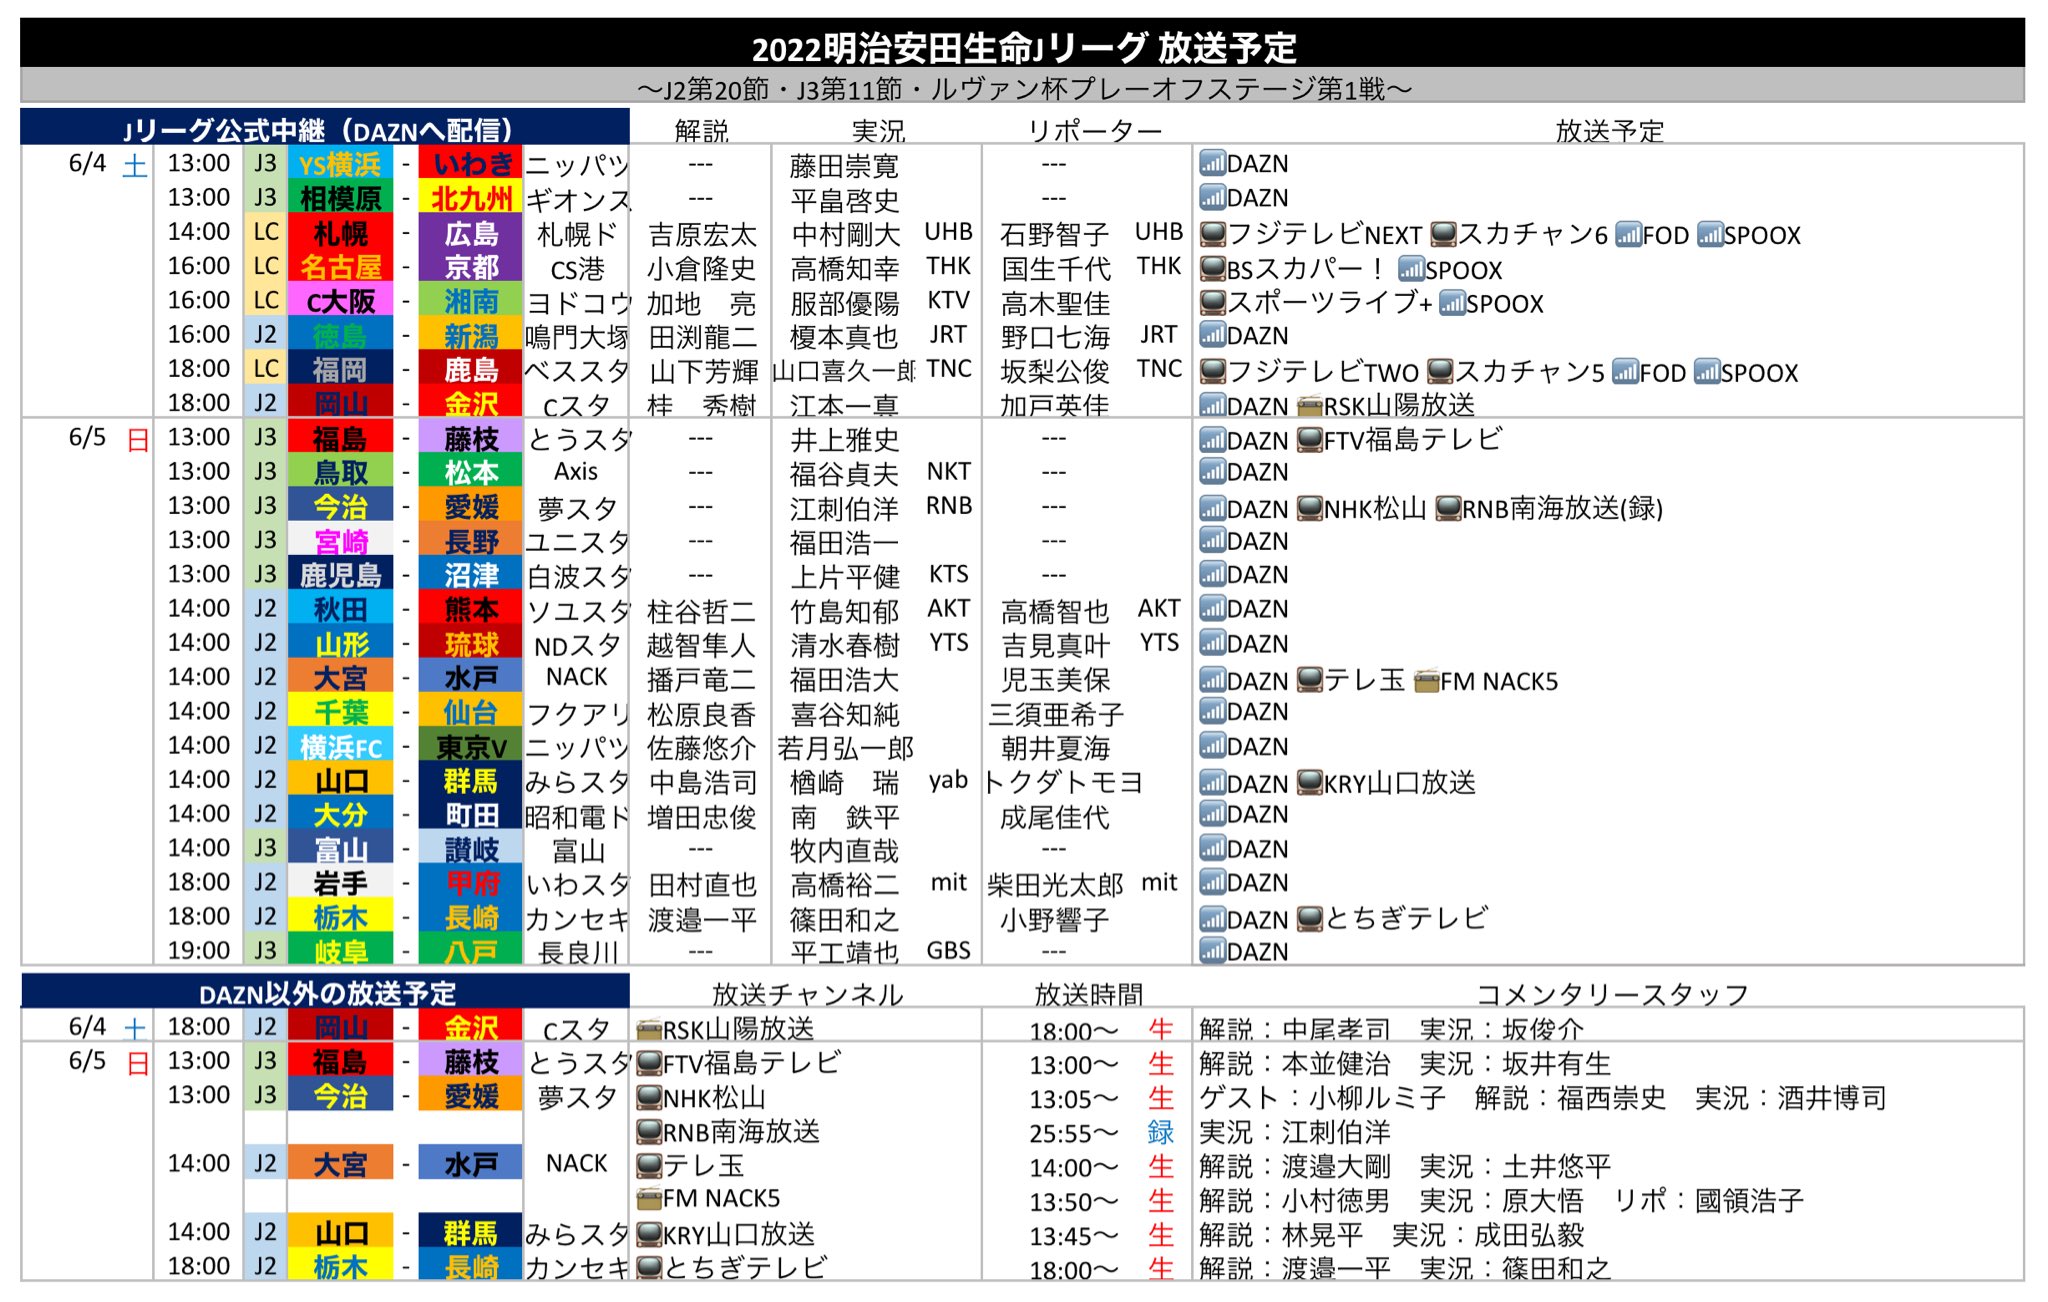Click the yellow 千葉 team cell
The height and width of the screenshot is (1302, 2048).
click(x=340, y=712)
